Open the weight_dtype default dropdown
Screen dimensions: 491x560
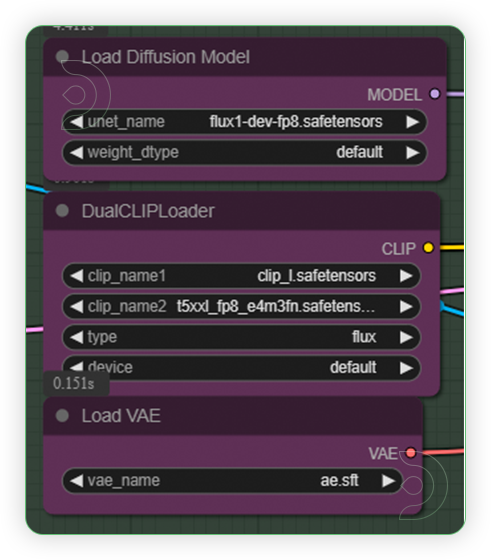click(x=244, y=153)
